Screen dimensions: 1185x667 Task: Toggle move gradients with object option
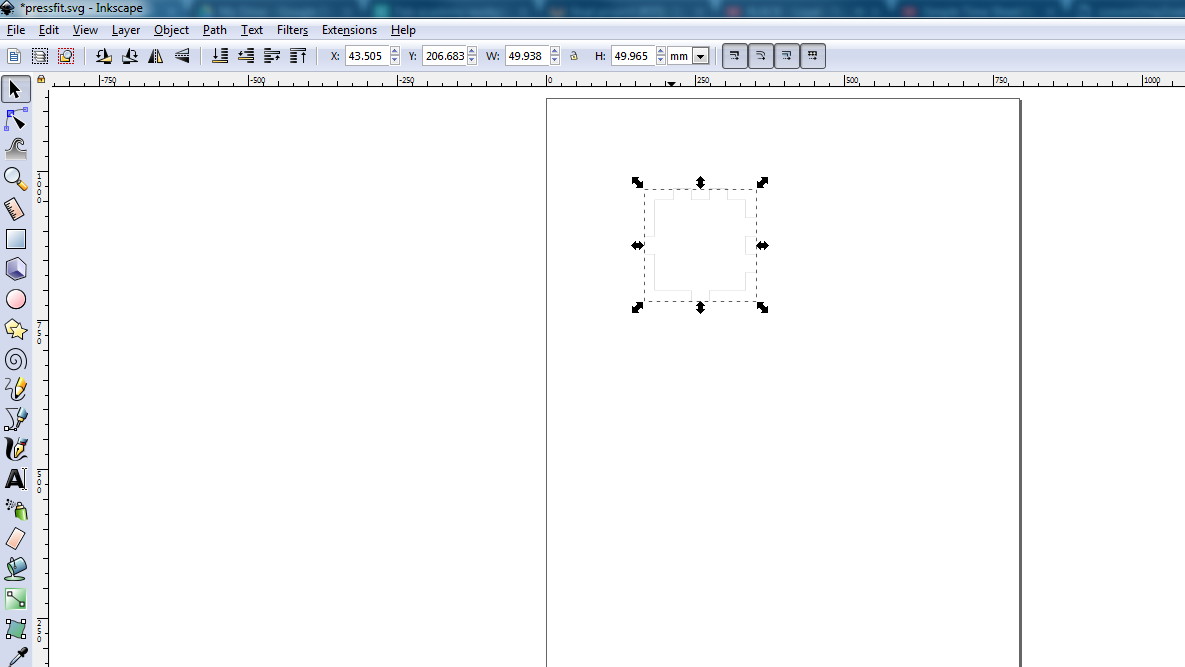pos(787,56)
